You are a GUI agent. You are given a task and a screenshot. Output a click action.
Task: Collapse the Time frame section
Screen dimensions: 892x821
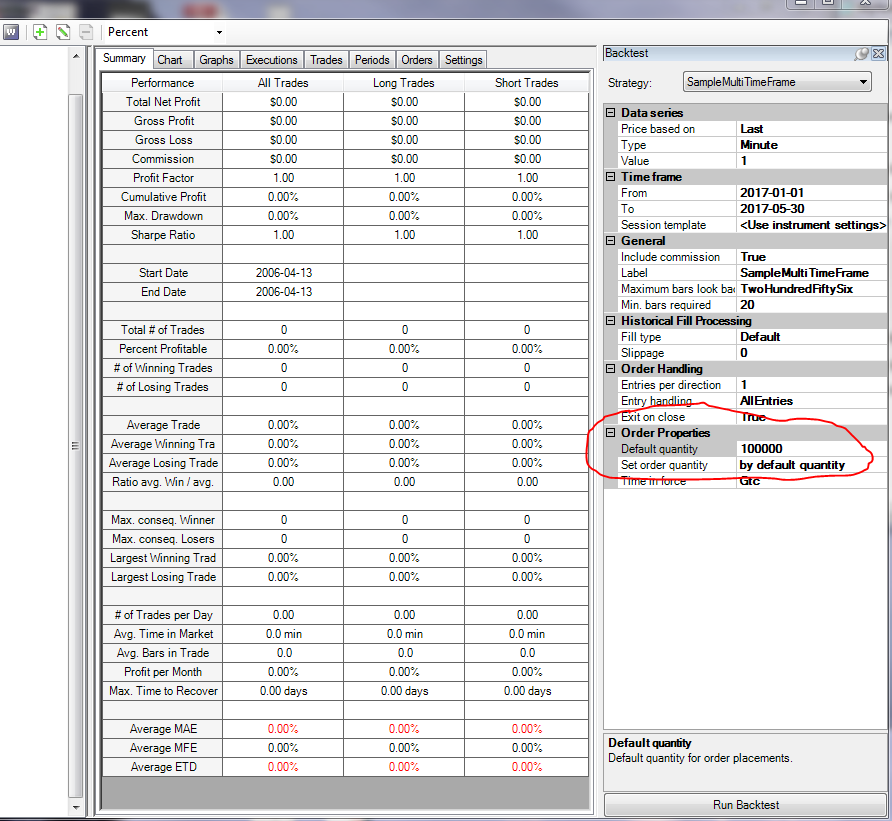[x=610, y=176]
